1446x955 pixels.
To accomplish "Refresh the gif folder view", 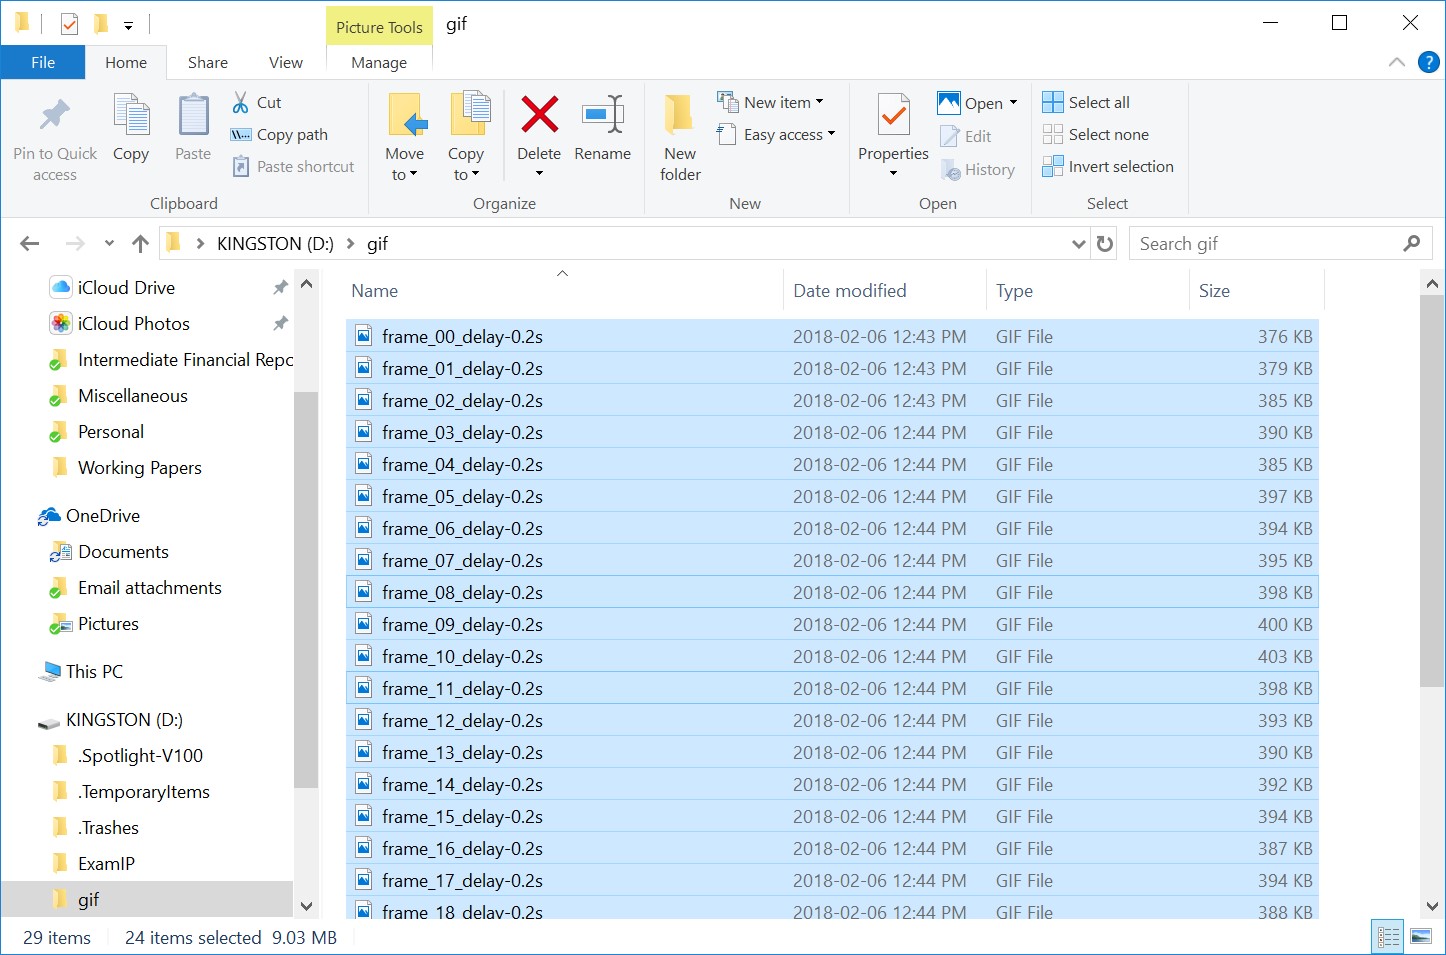I will click(x=1105, y=243).
